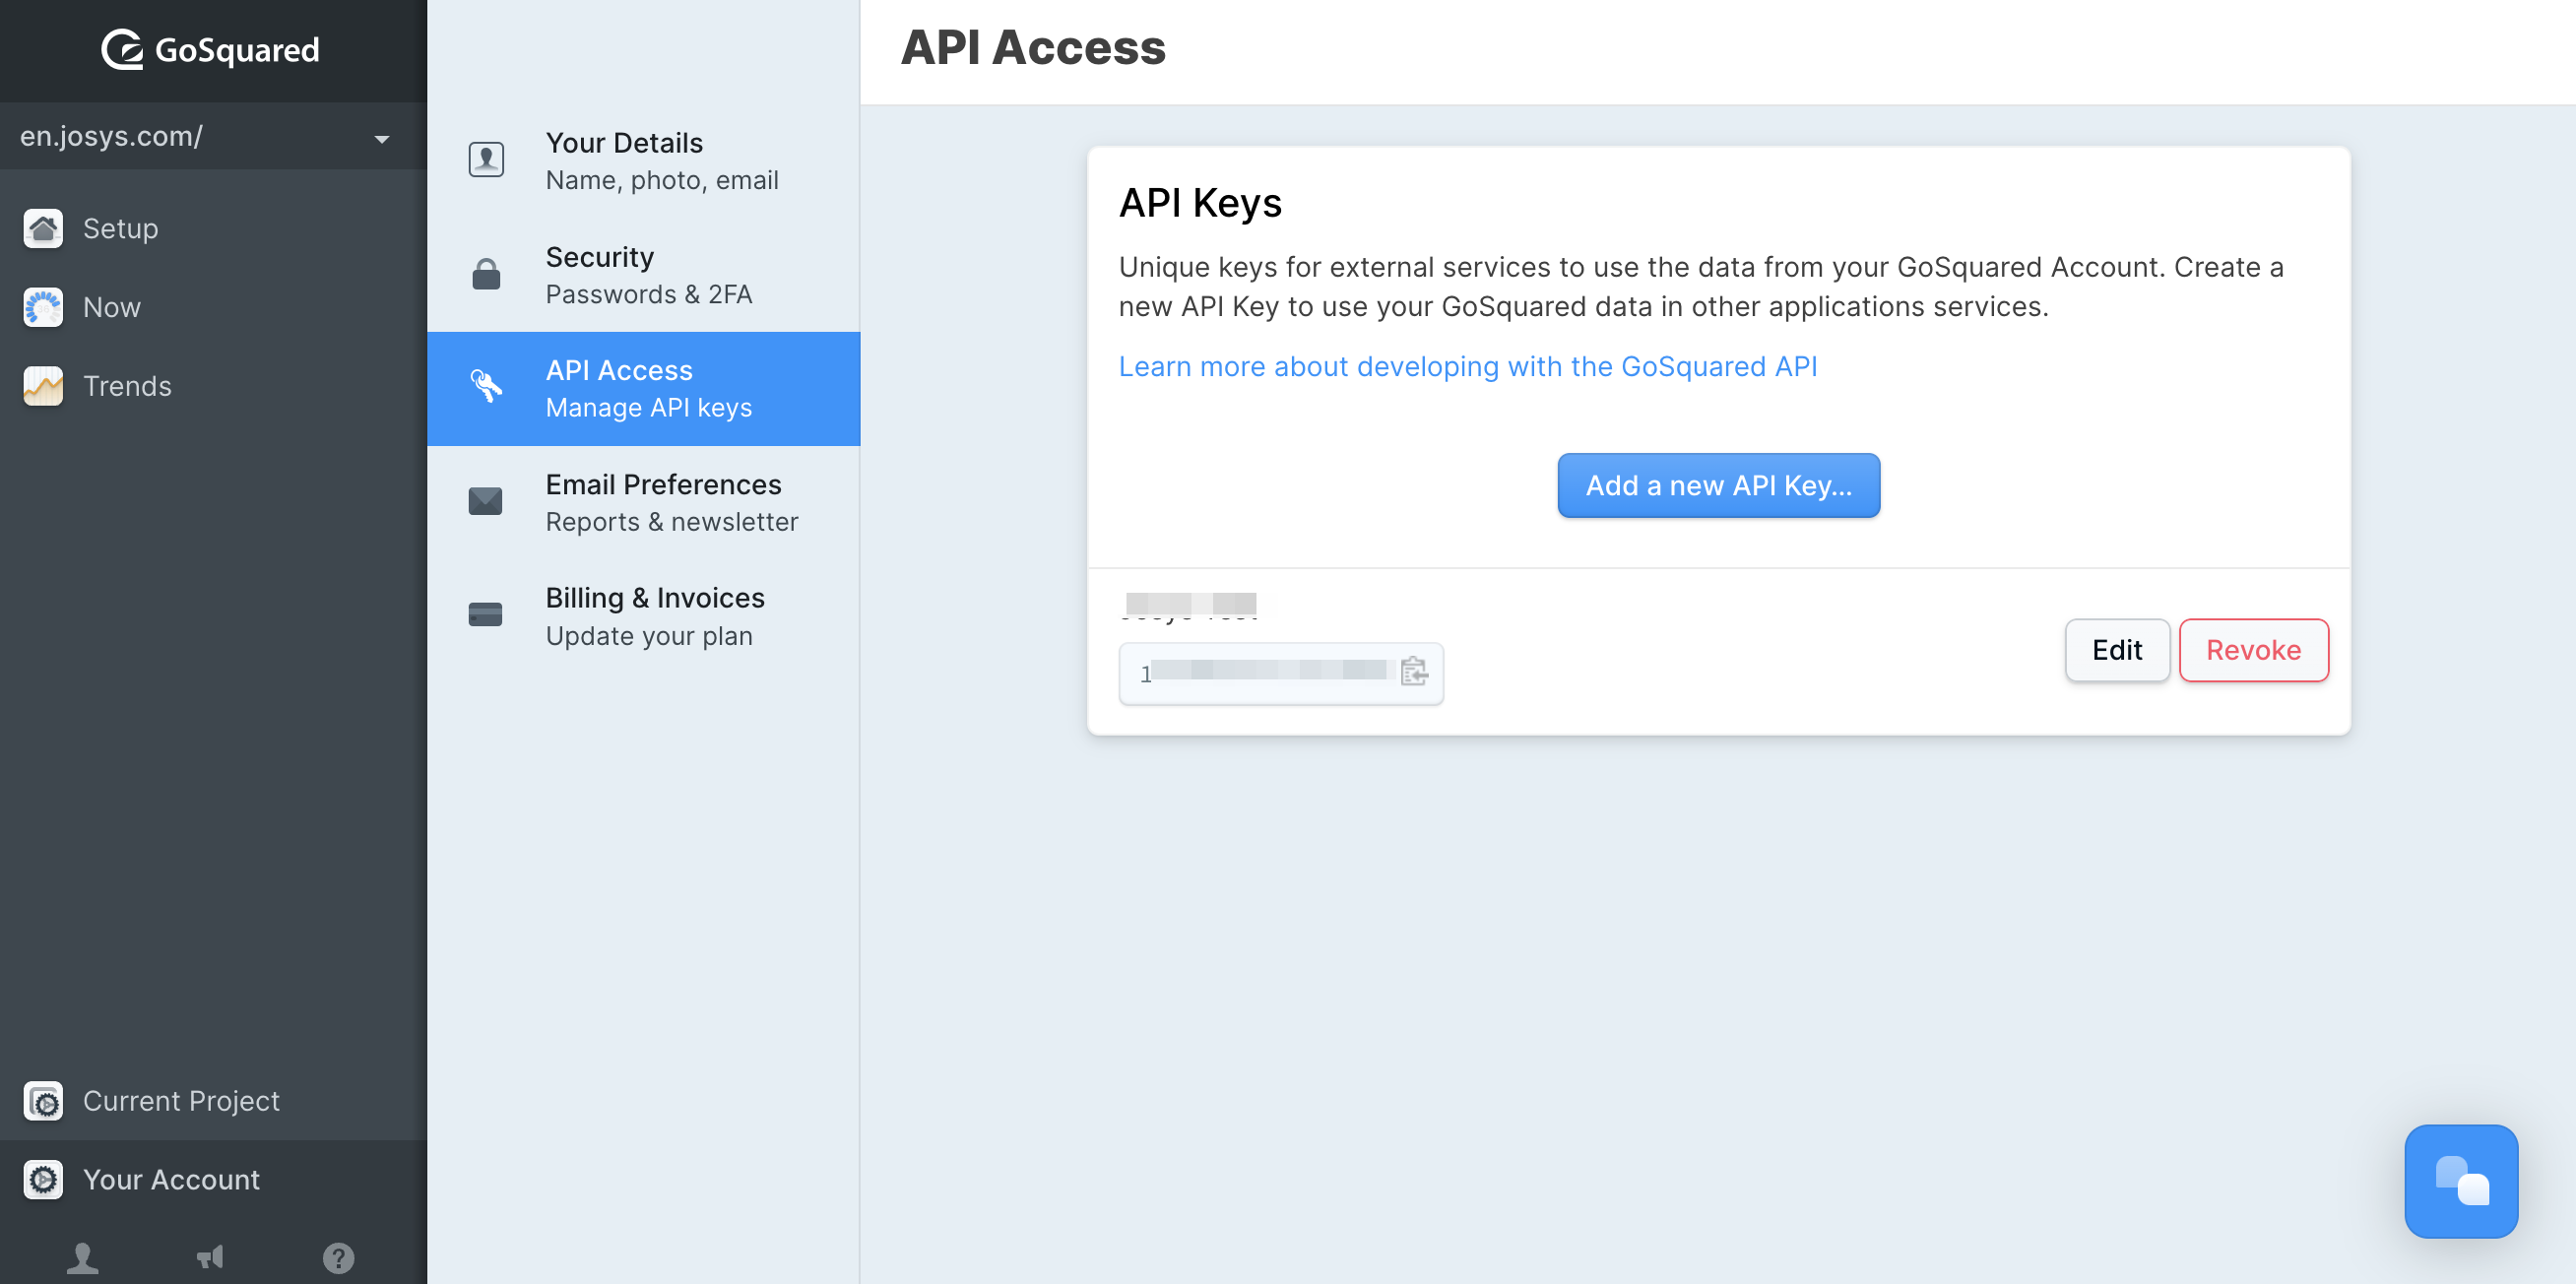The width and height of the screenshot is (2576, 1284).
Task: Go to Trends chart icon
Action: pyautogui.click(x=43, y=386)
